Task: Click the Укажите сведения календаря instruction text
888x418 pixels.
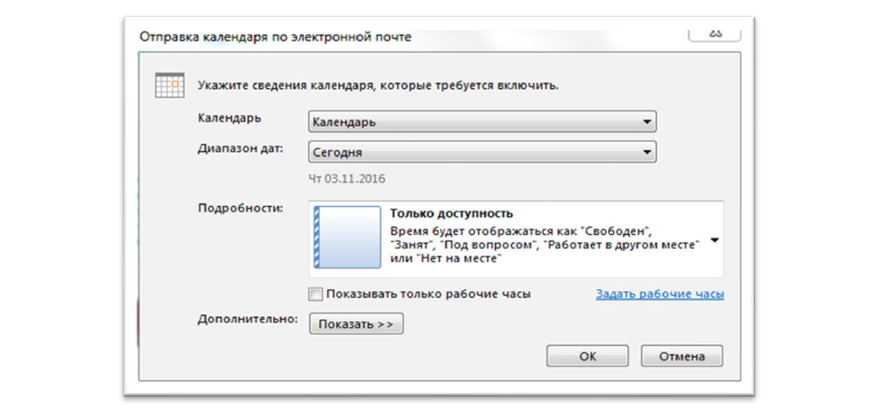Action: 377,86
